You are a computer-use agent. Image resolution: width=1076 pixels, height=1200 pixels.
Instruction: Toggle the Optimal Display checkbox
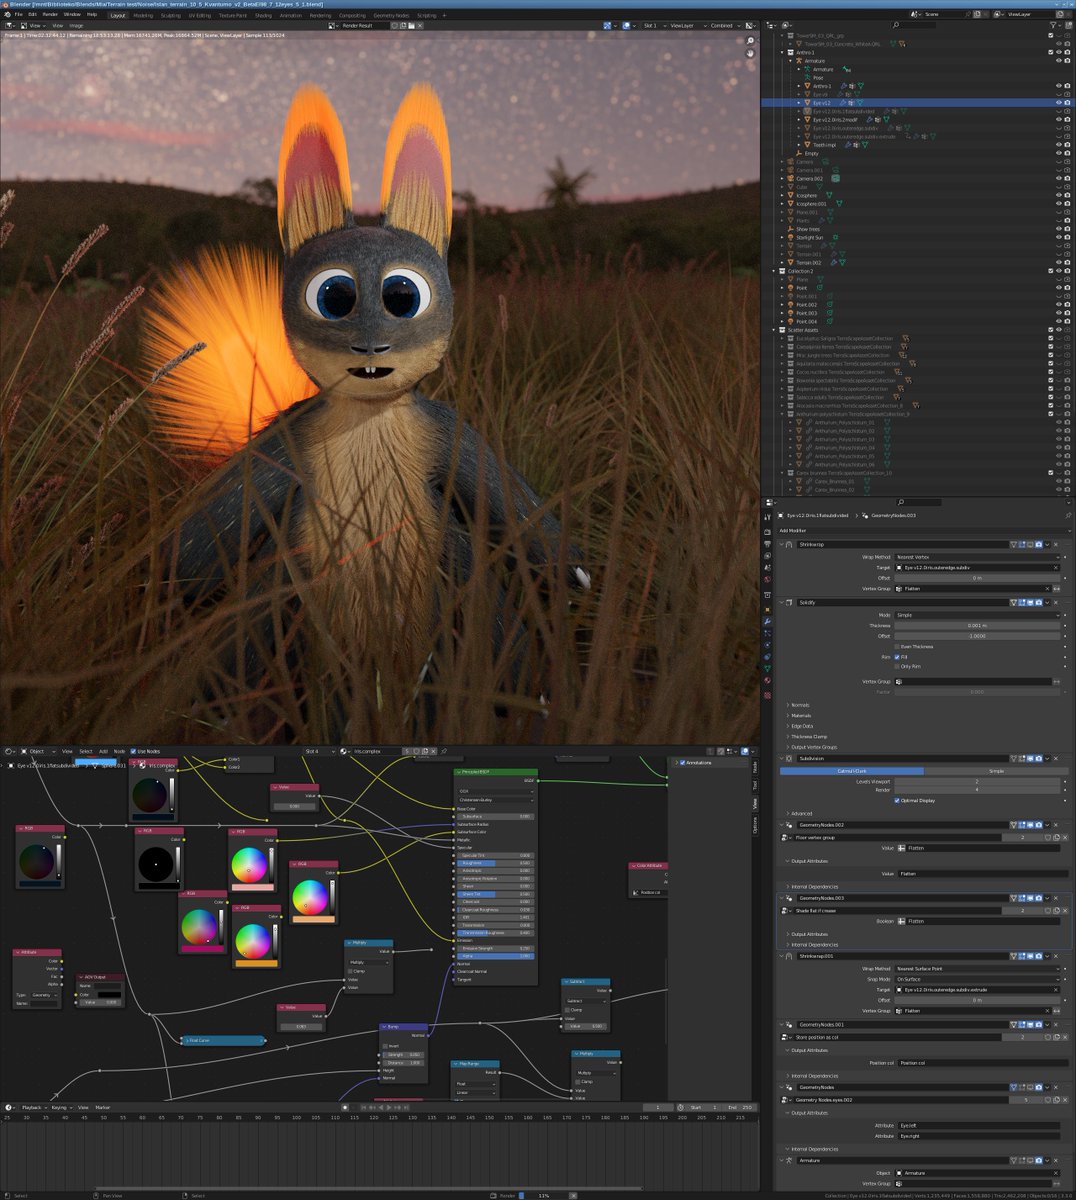(897, 801)
